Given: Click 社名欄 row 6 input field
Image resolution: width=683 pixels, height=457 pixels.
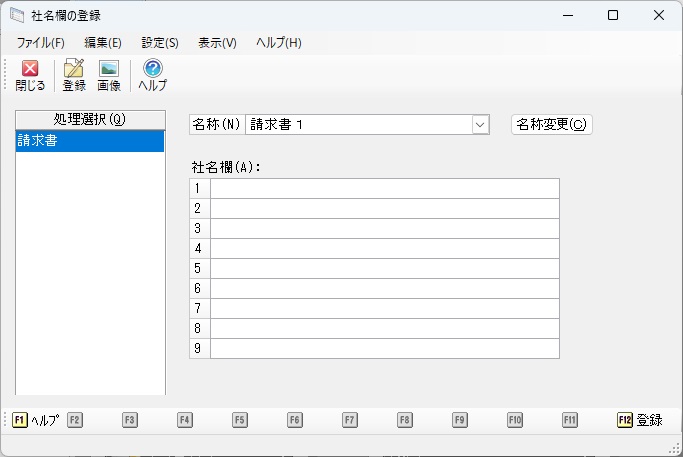Looking at the screenshot, I should [x=385, y=288].
